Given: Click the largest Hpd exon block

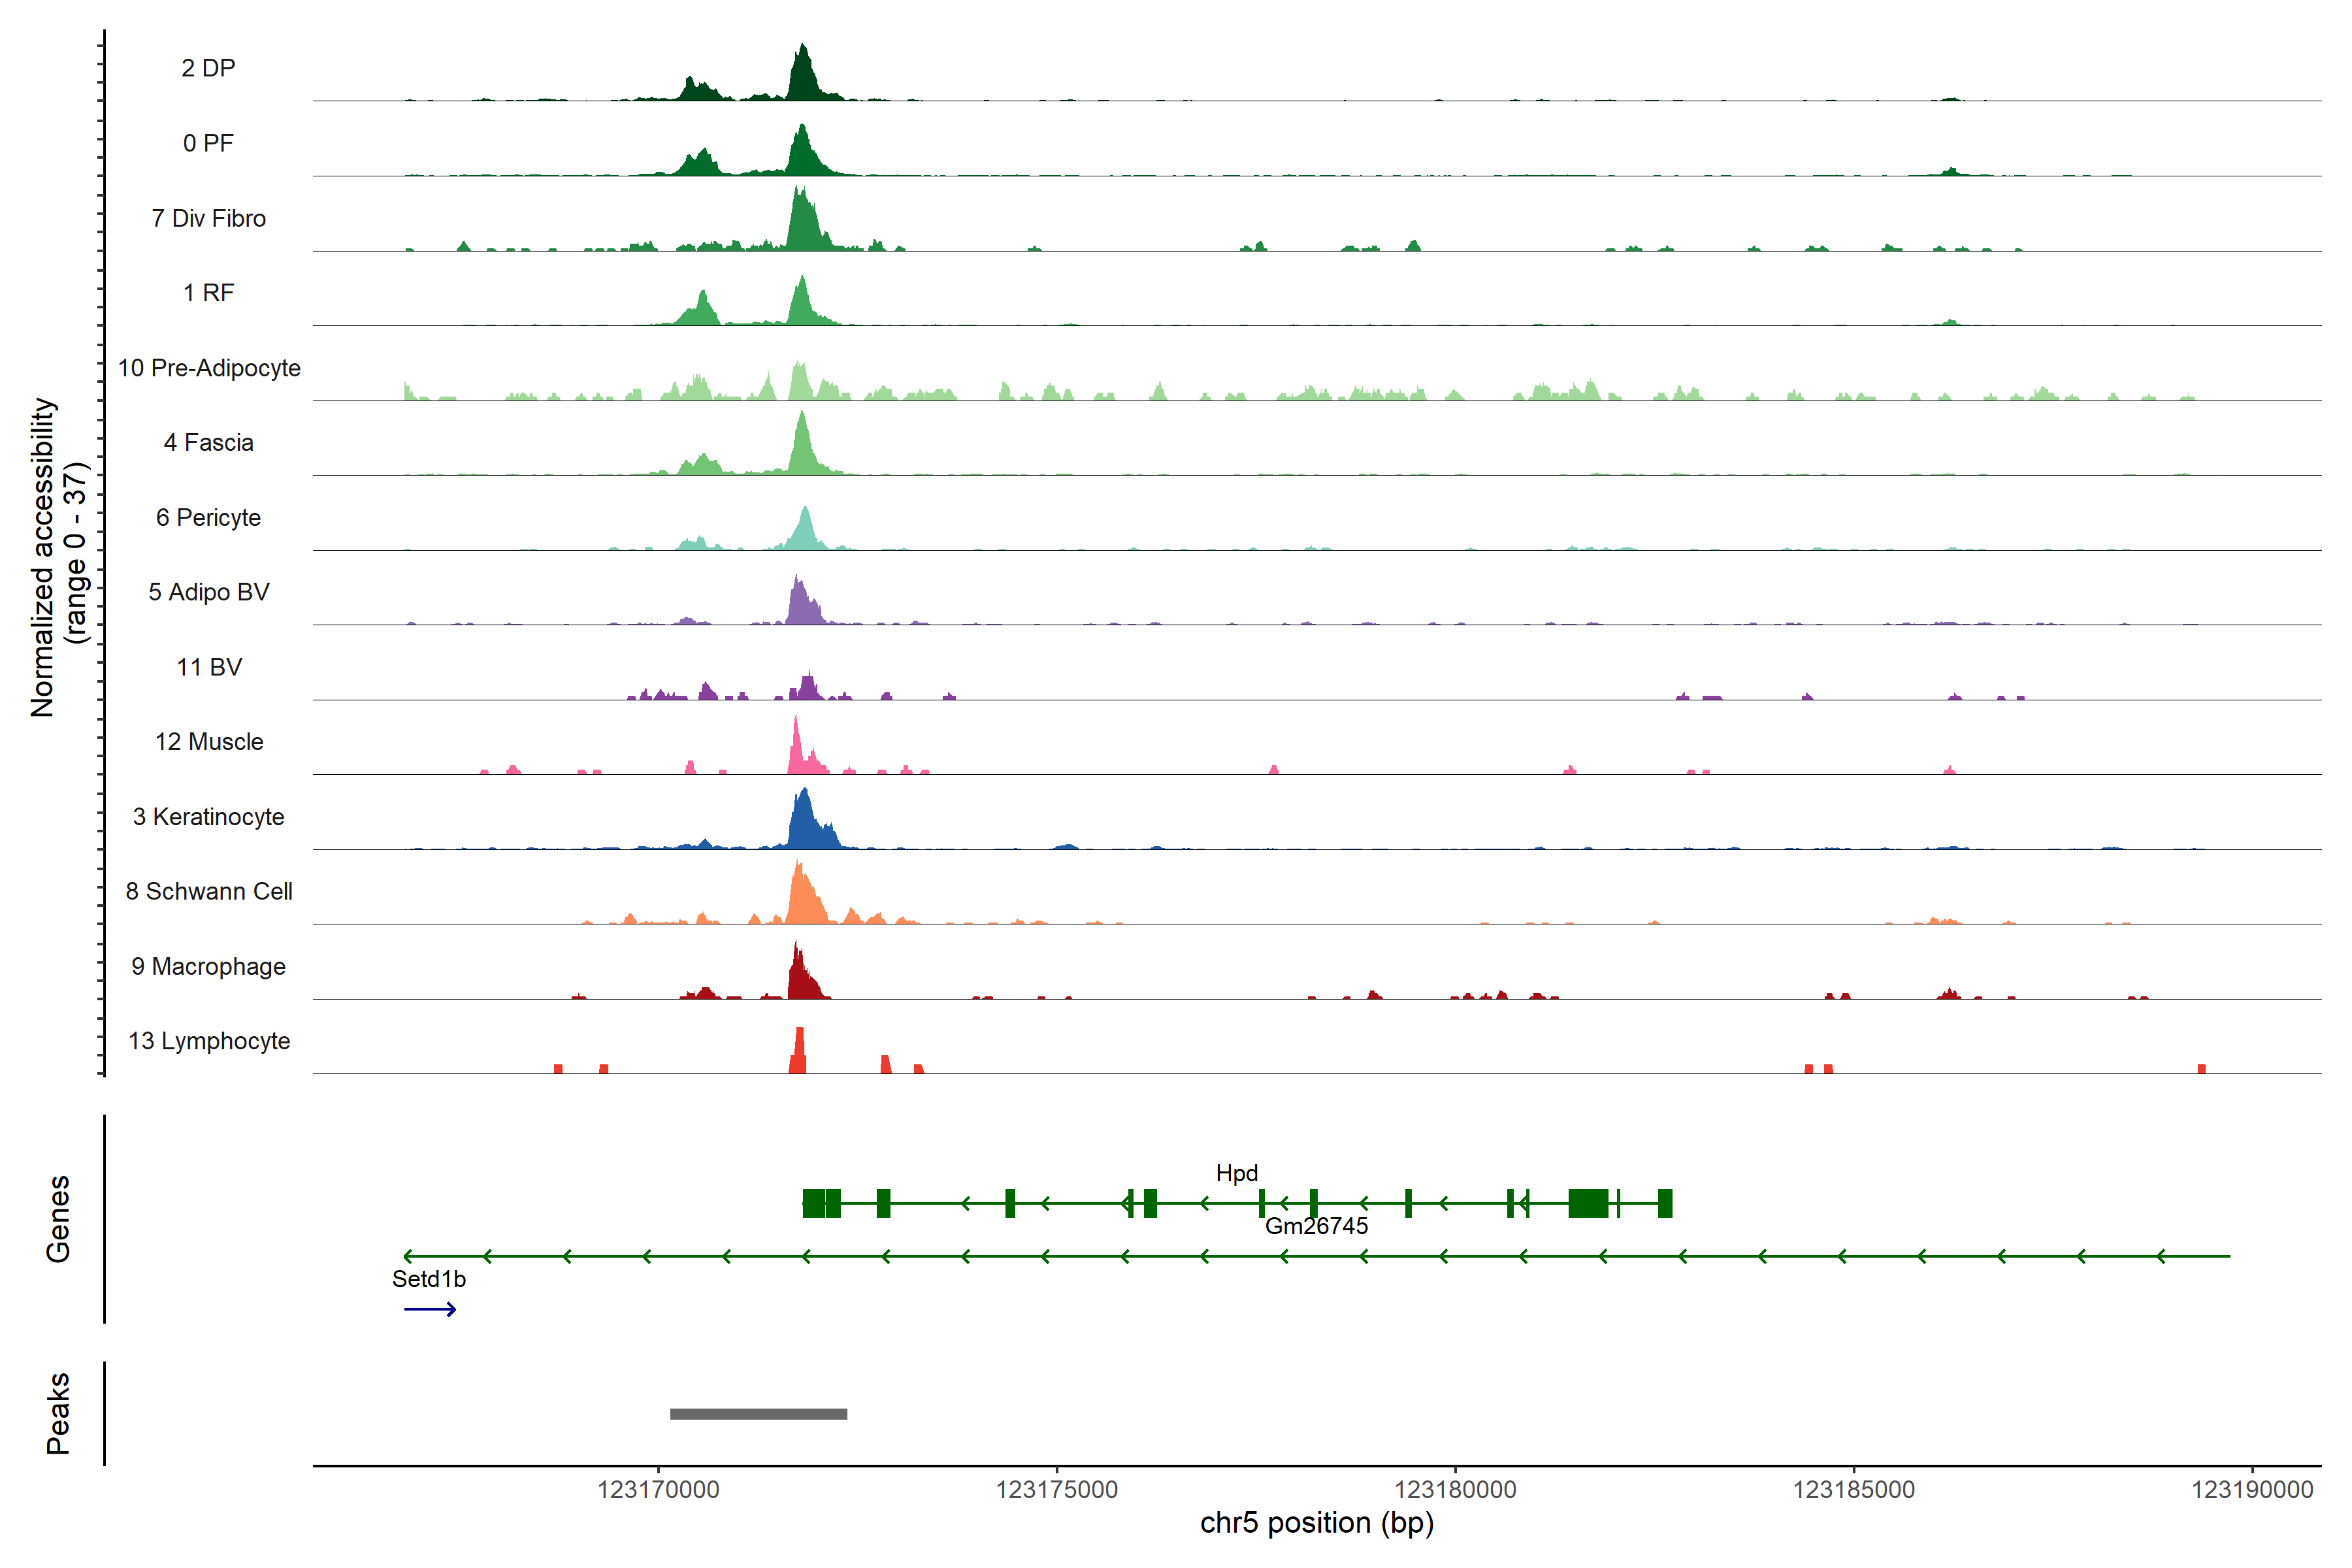Looking at the screenshot, I should 1588,1203.
